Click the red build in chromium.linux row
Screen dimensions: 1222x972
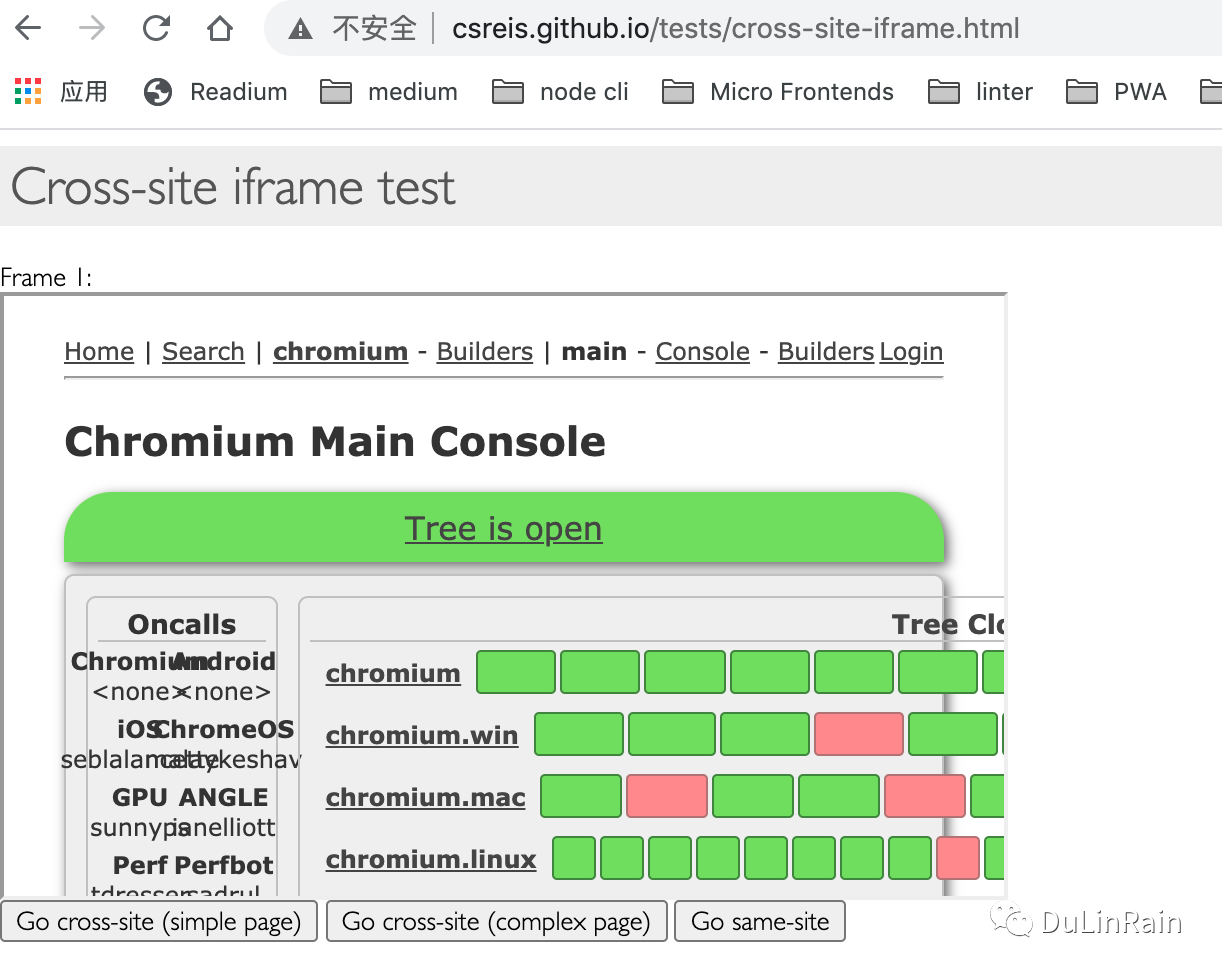[958, 858]
